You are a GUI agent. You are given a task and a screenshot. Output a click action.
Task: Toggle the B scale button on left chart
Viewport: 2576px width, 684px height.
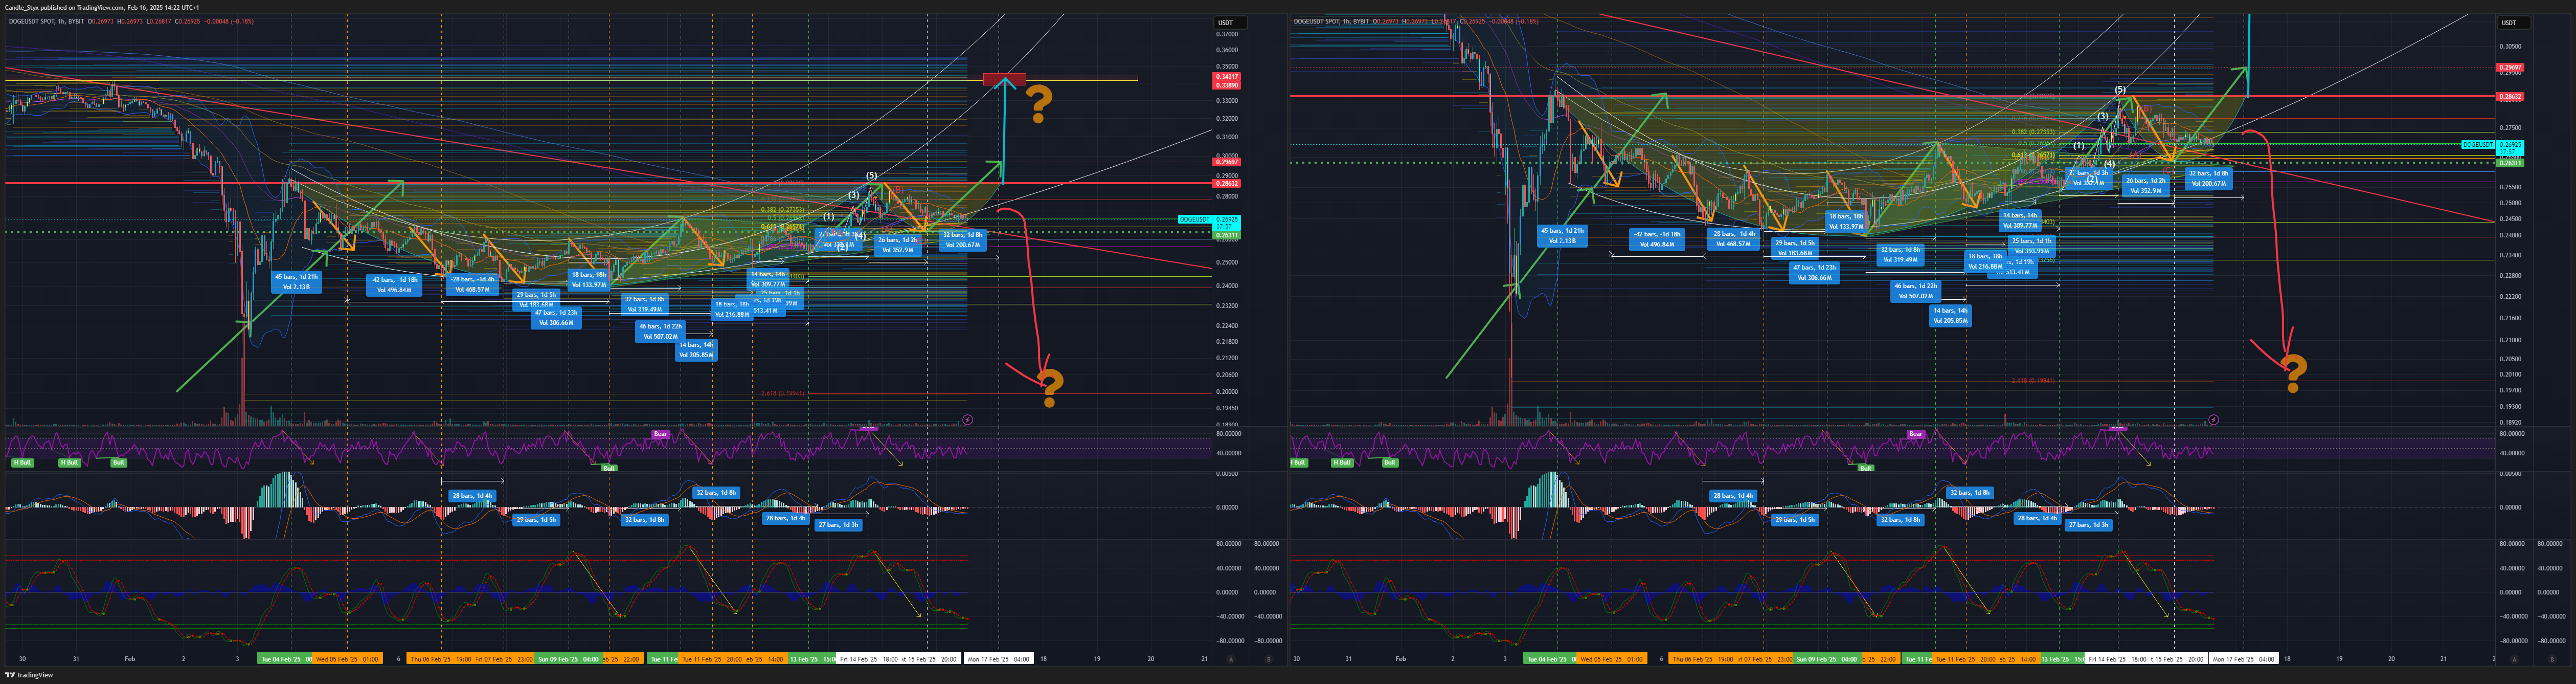pos(1269,659)
